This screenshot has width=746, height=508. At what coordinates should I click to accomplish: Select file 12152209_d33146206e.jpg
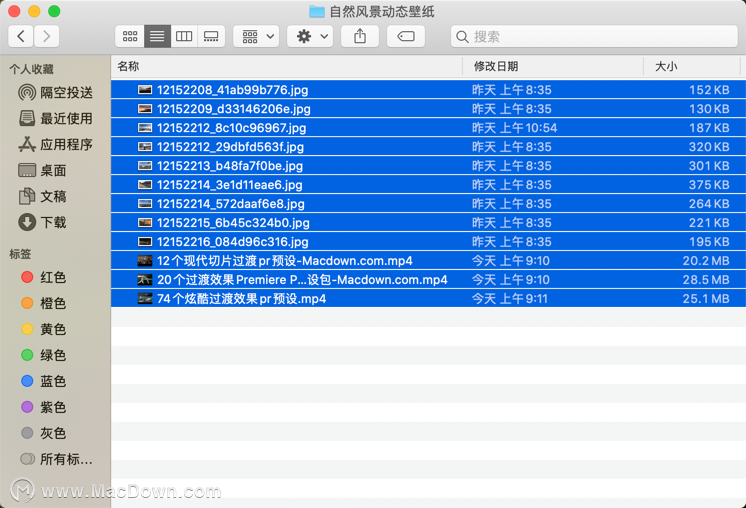pos(428,109)
